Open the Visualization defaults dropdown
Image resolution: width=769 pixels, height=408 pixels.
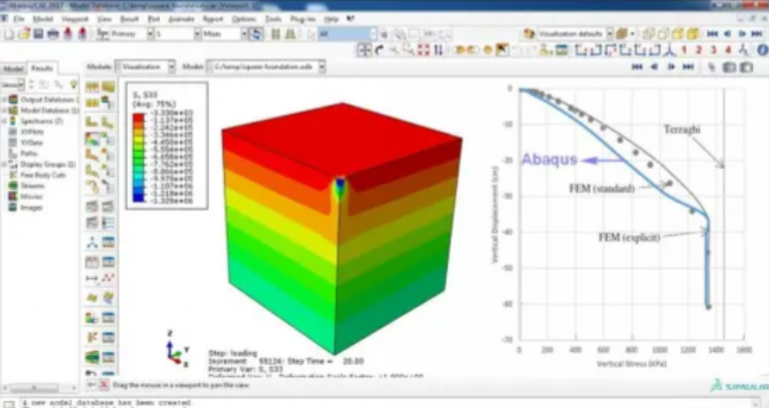(610, 34)
